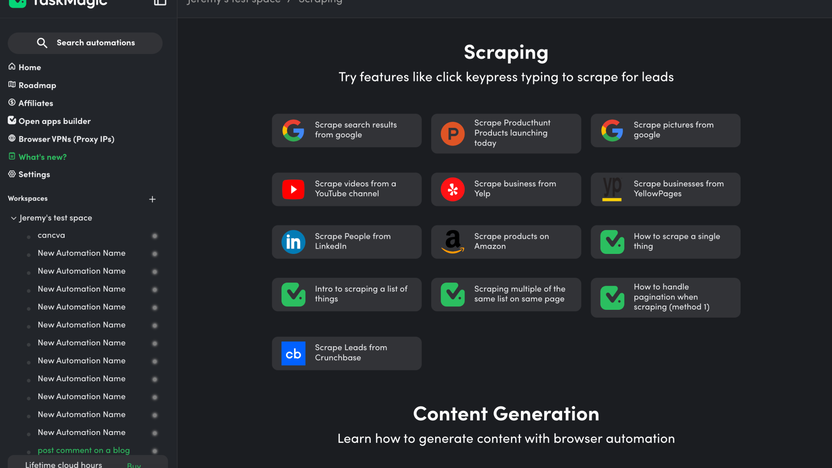
Task: Click green check icon for single thing
Action: [x=612, y=242]
